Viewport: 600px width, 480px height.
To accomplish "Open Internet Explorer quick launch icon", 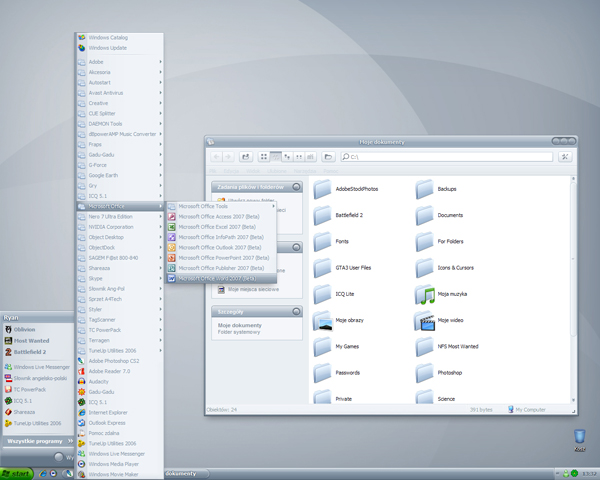I will pyautogui.click(x=43, y=474).
